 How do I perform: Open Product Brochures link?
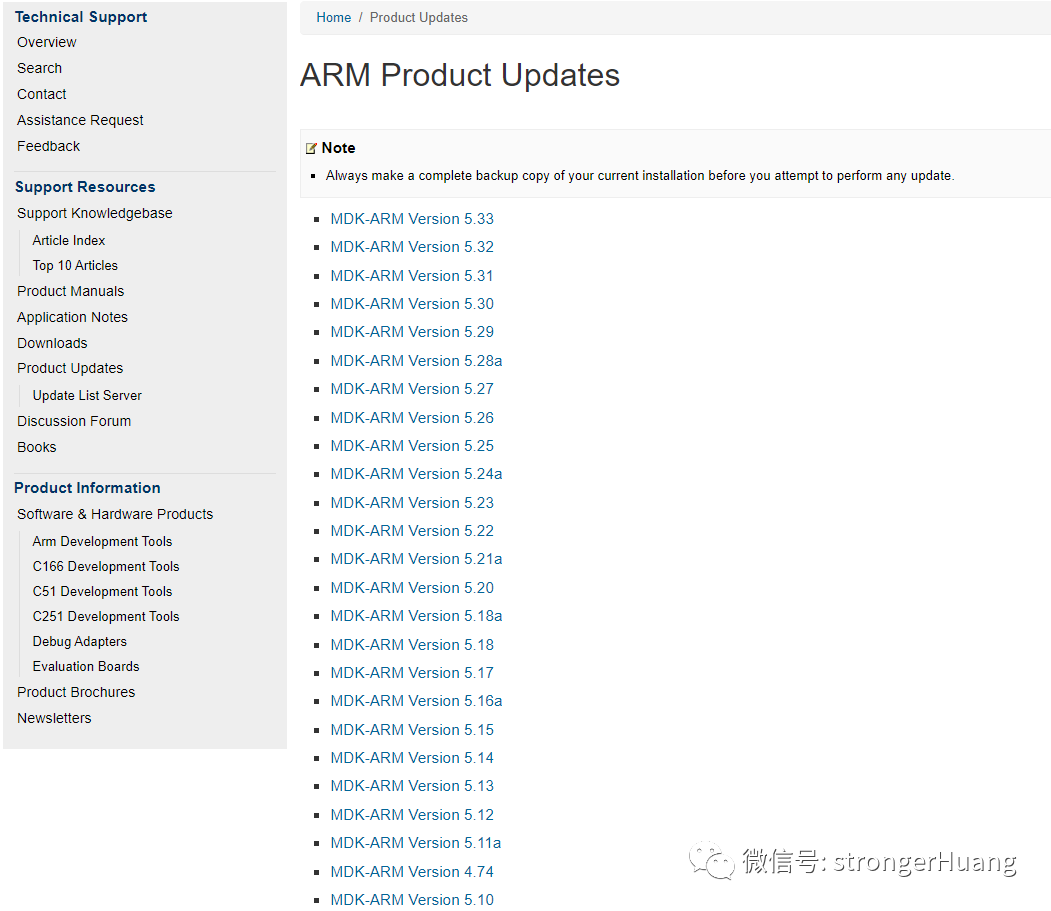[x=76, y=692]
